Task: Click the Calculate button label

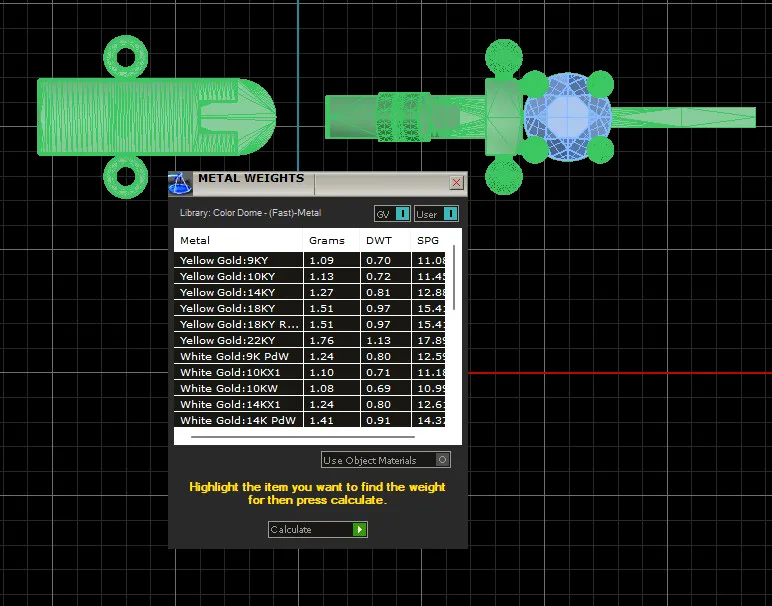Action: [x=291, y=529]
